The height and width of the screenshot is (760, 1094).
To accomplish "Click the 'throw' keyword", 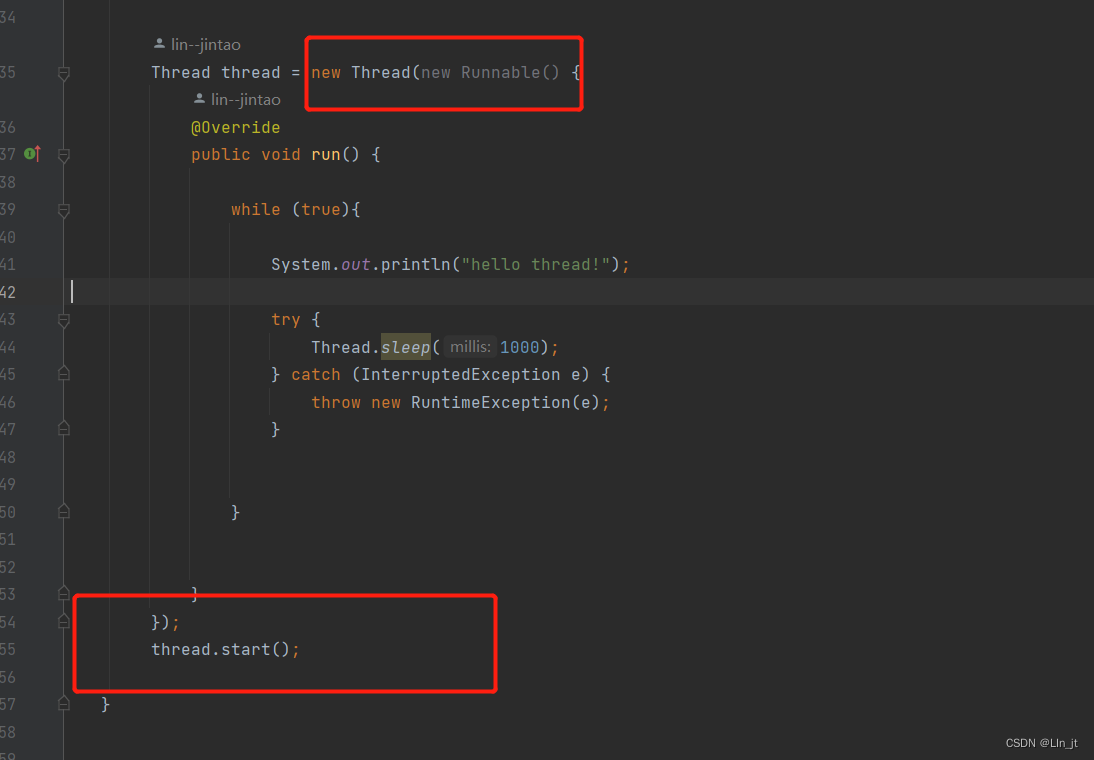I will point(336,403).
